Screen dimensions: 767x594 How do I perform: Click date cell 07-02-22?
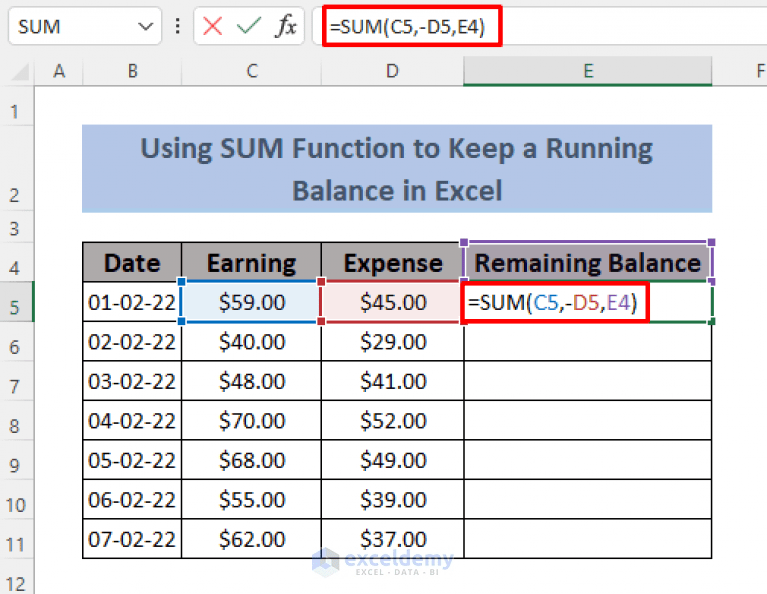click(132, 539)
